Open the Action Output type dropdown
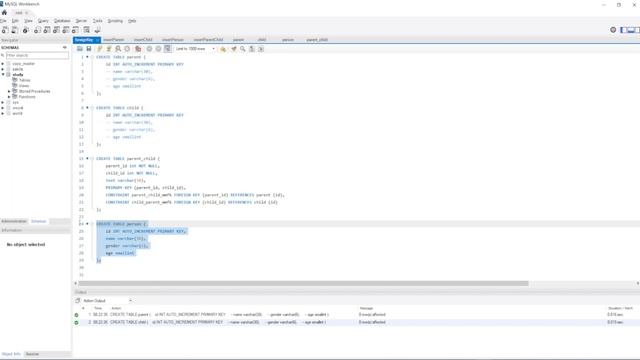The image size is (640, 360). (x=107, y=301)
